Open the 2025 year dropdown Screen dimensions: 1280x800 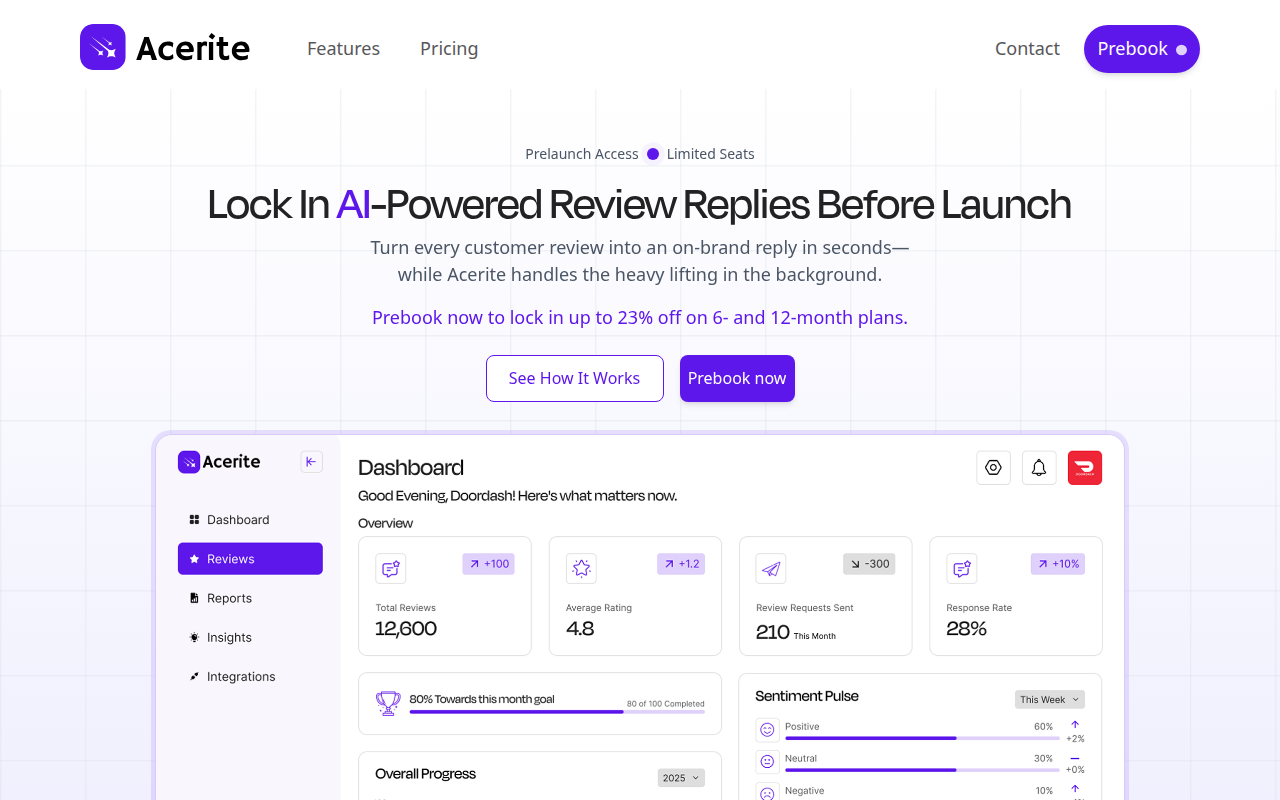click(681, 778)
